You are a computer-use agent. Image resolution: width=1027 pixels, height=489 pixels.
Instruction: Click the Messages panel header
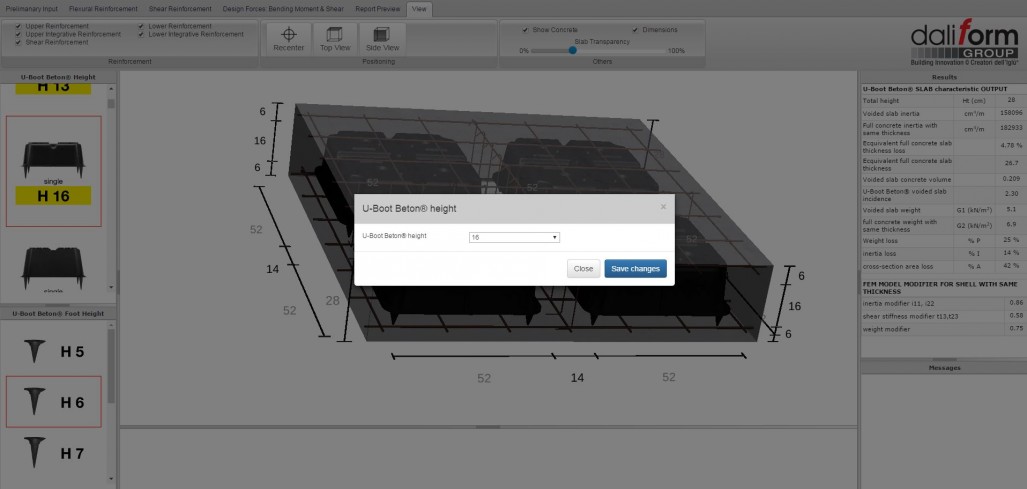944,368
